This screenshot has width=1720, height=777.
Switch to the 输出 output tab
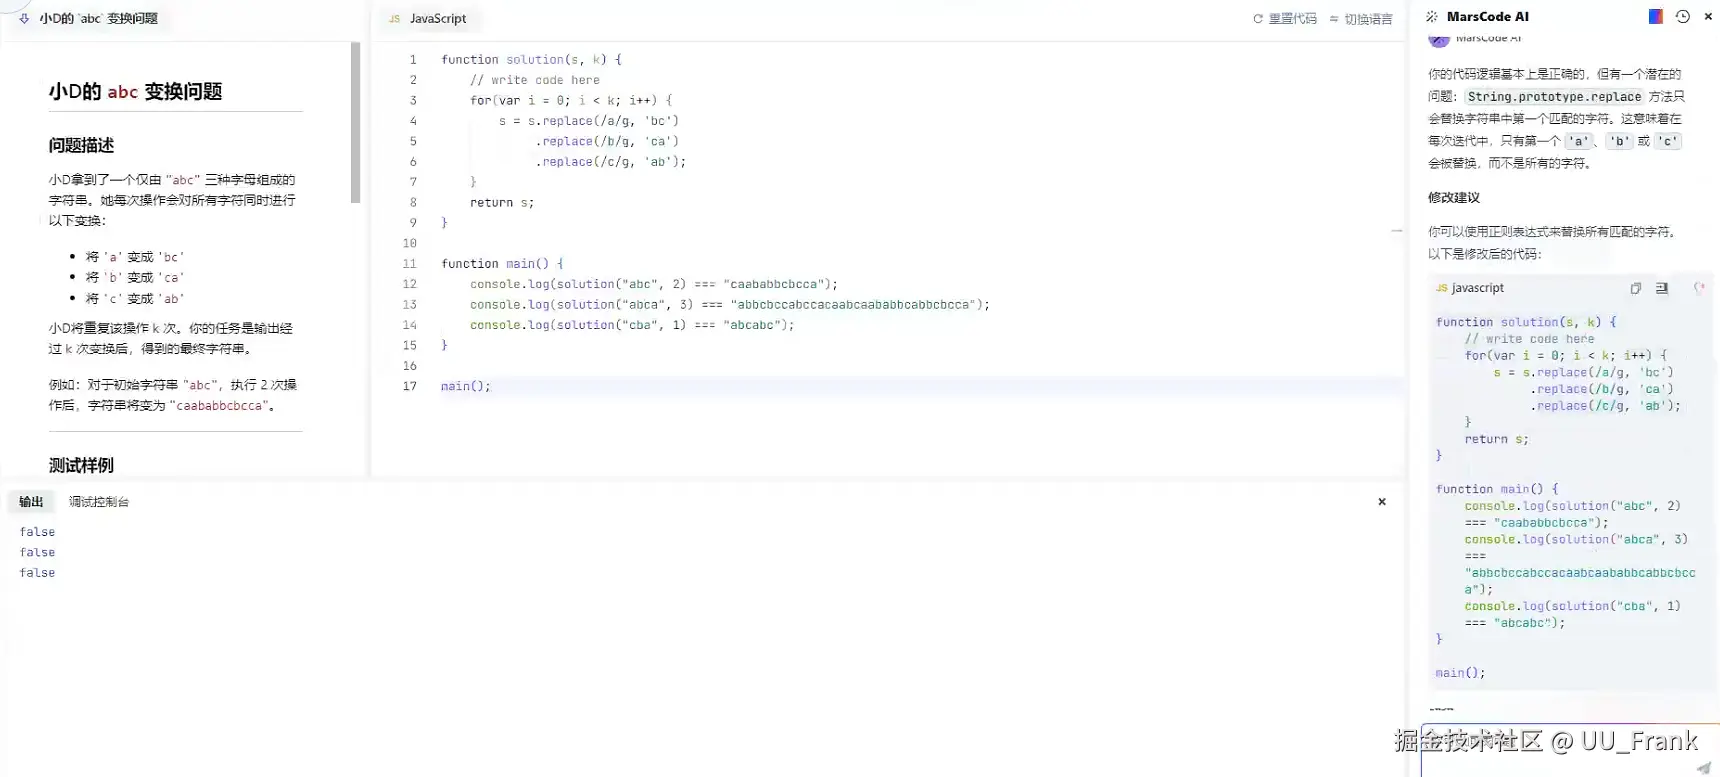tap(31, 502)
